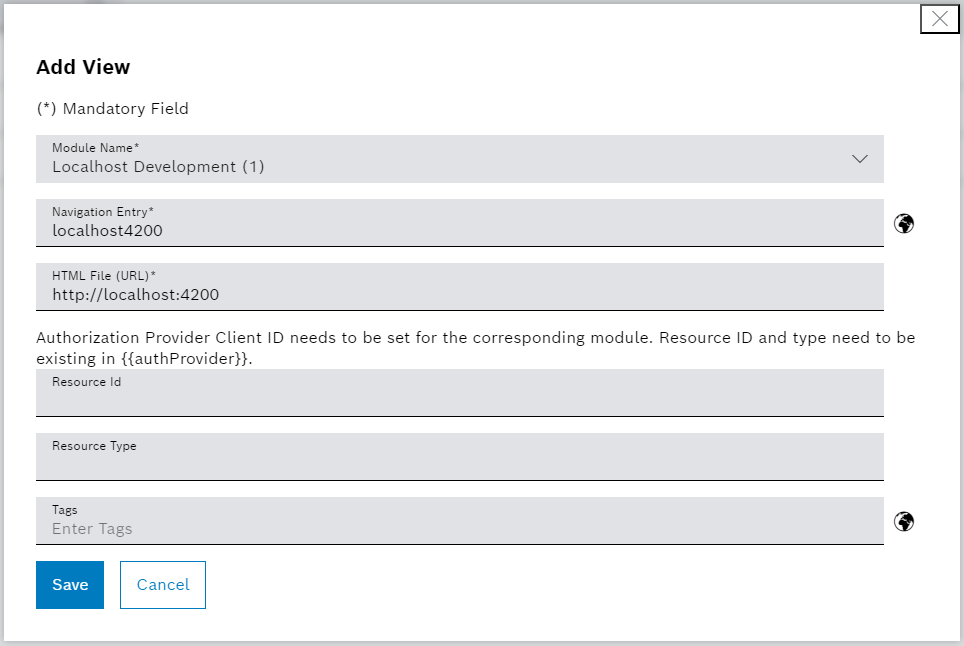Open the Module Name combo box
The height and width of the screenshot is (646, 964).
tap(459, 159)
